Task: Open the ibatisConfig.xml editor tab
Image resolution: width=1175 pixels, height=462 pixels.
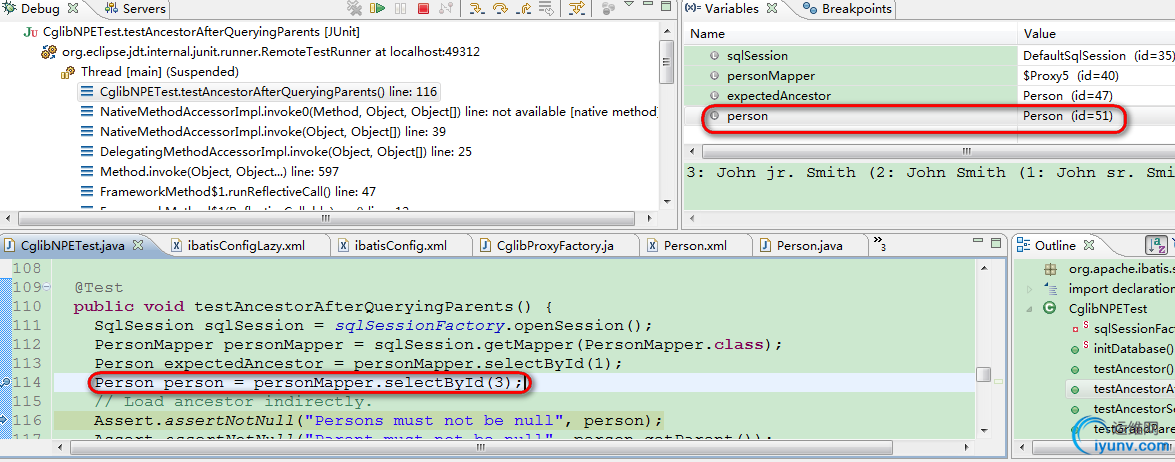Action: [393, 246]
